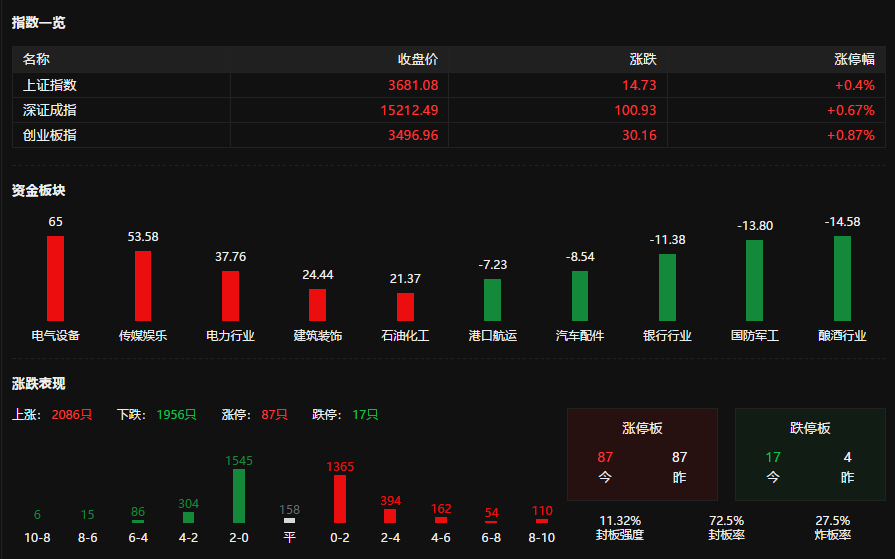The image size is (895, 559).
Task: Click the -14.58 fund flow value
Action: point(842,222)
